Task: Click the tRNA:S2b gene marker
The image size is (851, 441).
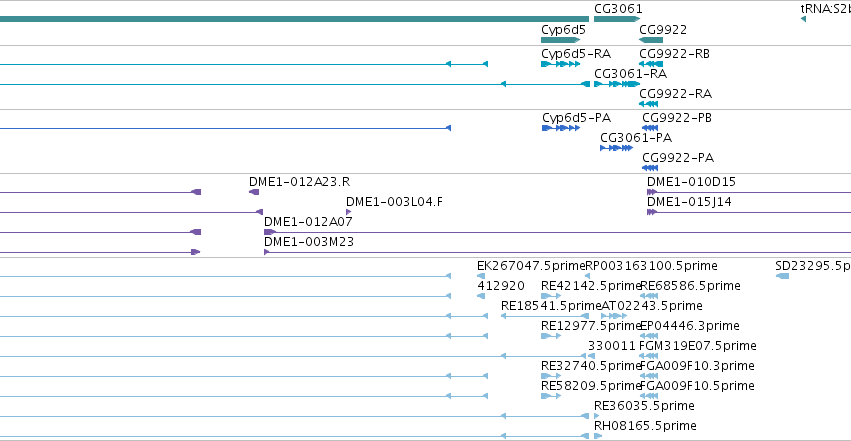Action: (803, 19)
